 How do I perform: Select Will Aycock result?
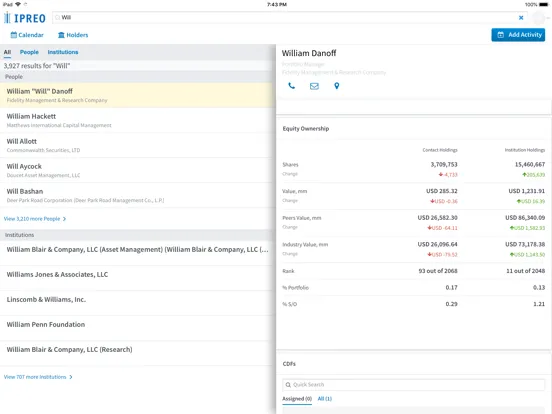pyautogui.click(x=137, y=170)
